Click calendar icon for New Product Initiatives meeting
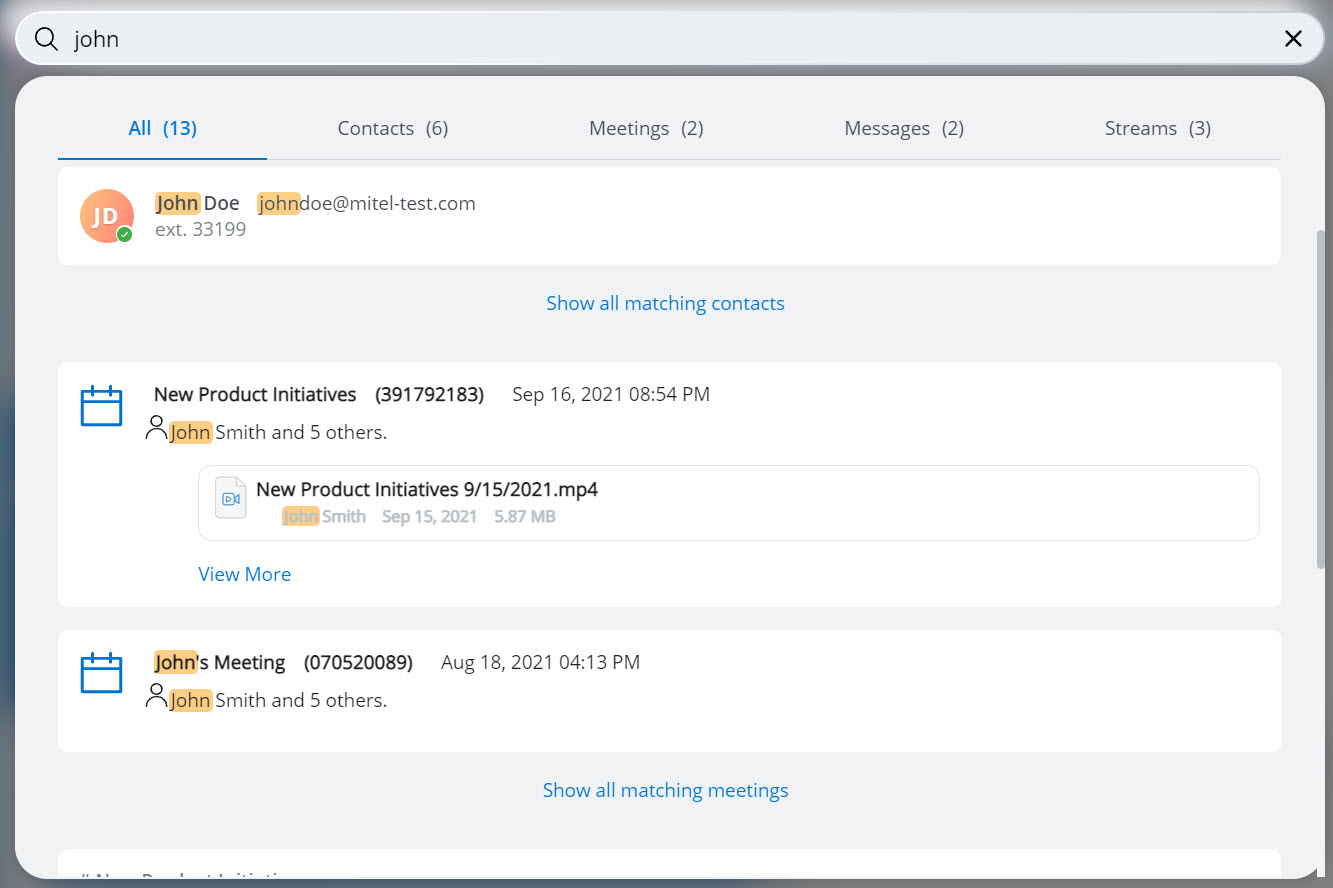The height and width of the screenshot is (888, 1333). (101, 406)
